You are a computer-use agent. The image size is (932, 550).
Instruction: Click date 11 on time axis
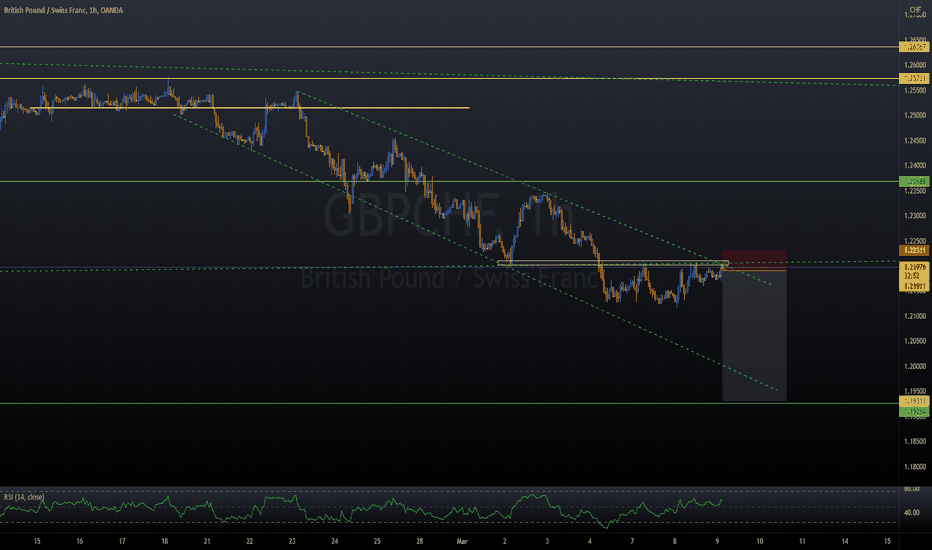click(802, 541)
